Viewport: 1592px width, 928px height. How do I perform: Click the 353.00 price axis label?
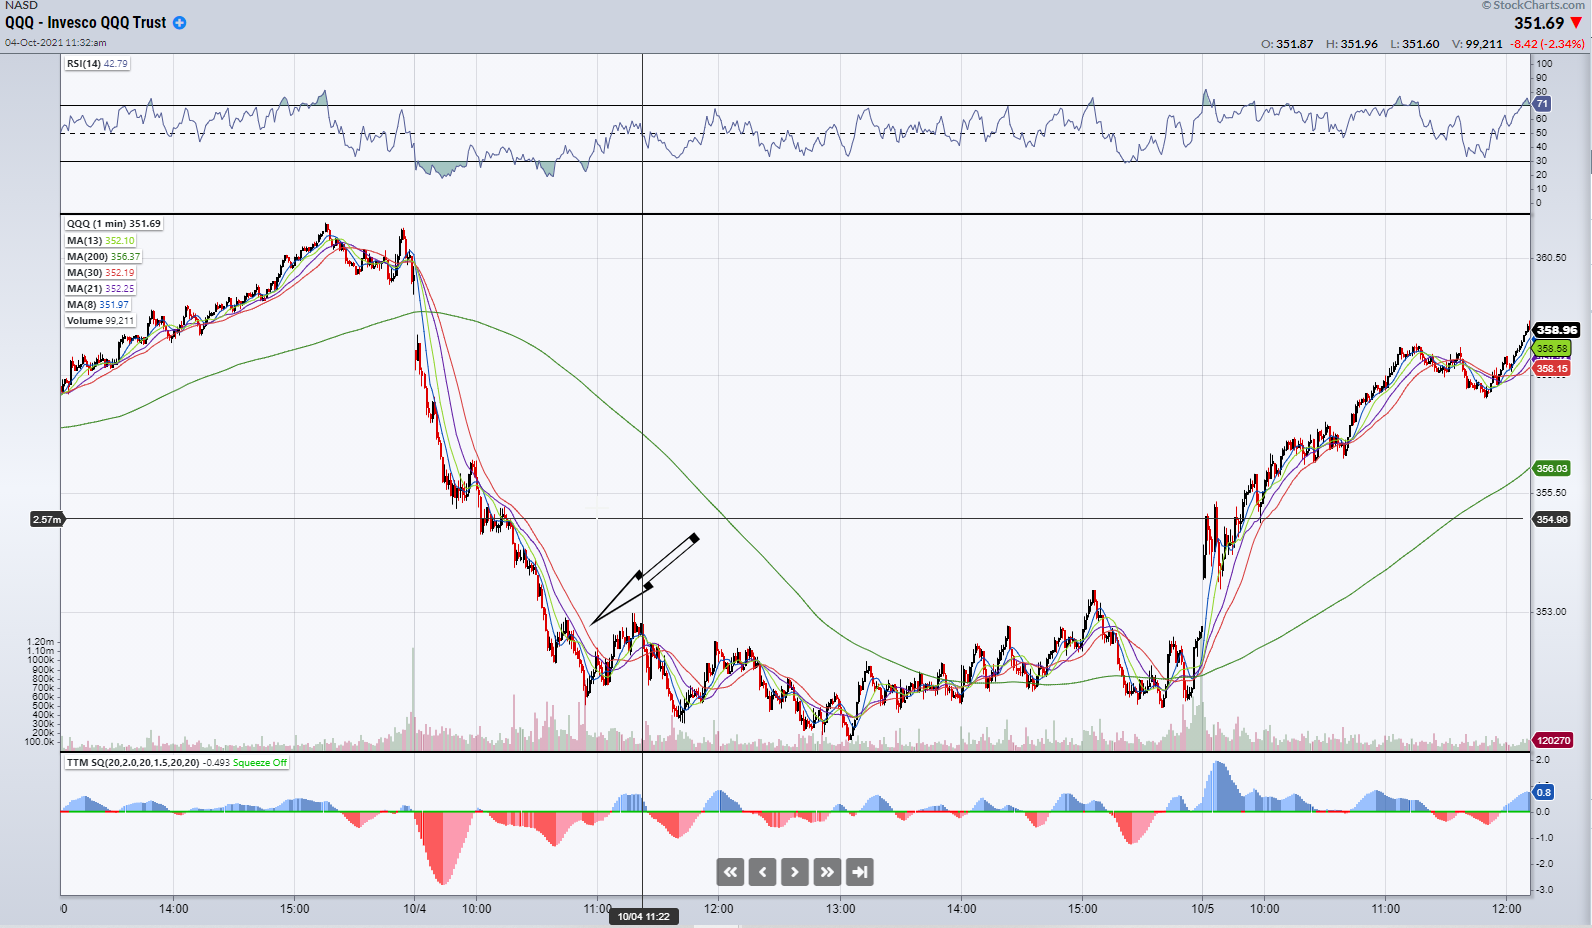1552,612
